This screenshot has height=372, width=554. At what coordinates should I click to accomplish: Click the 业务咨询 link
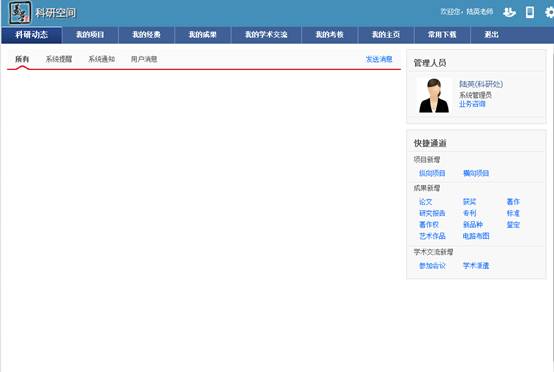[472, 104]
